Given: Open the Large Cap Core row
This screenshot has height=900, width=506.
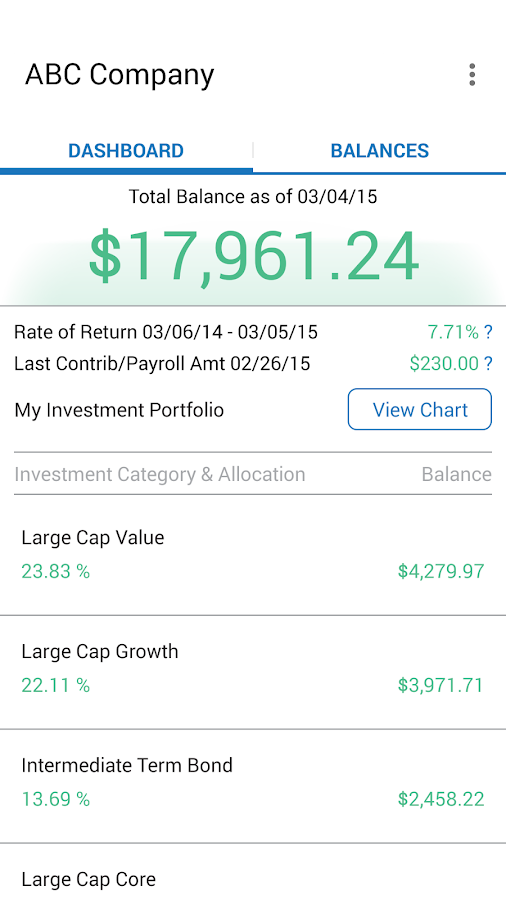Looking at the screenshot, I should point(253,872).
